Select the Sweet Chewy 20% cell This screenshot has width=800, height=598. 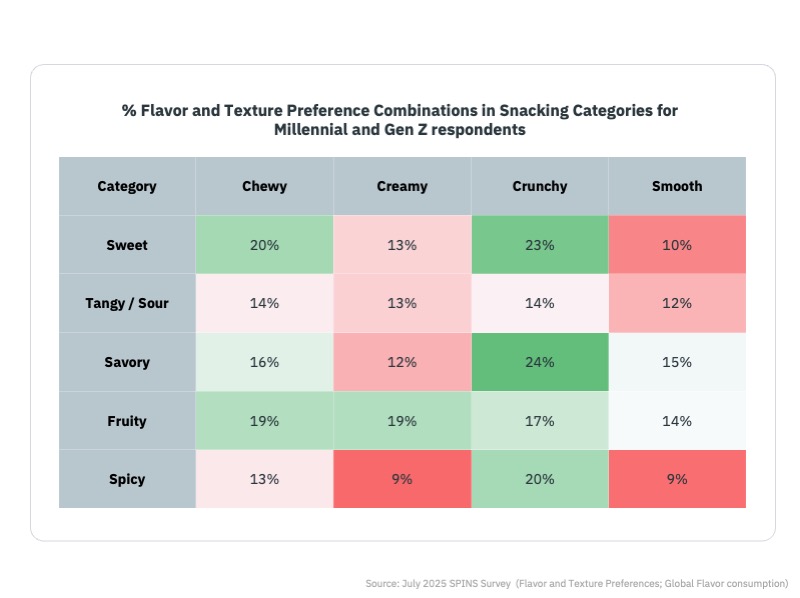(264, 245)
